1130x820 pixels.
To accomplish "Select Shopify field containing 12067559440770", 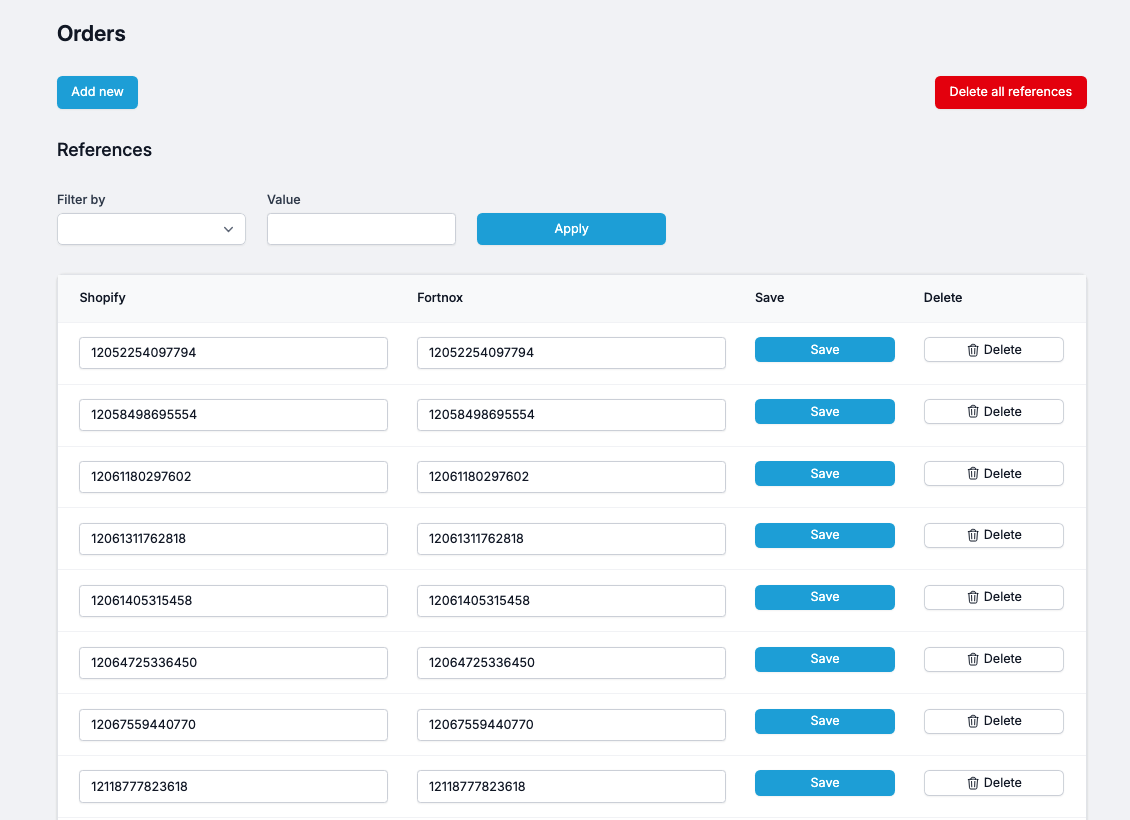I will point(233,725).
